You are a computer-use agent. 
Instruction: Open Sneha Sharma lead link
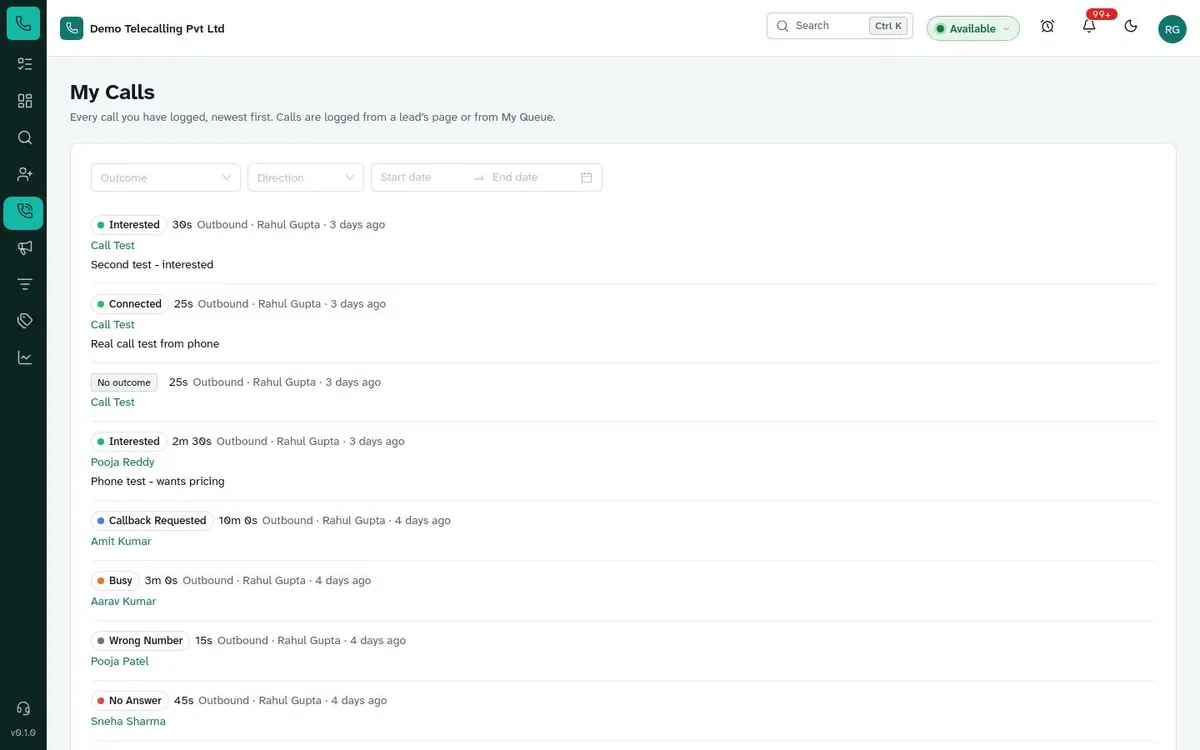(x=128, y=721)
